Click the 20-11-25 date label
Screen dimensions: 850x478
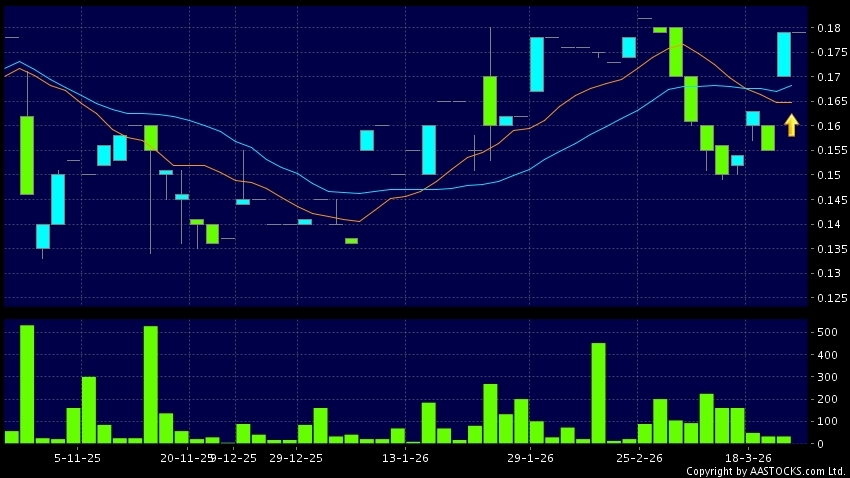[x=187, y=457]
